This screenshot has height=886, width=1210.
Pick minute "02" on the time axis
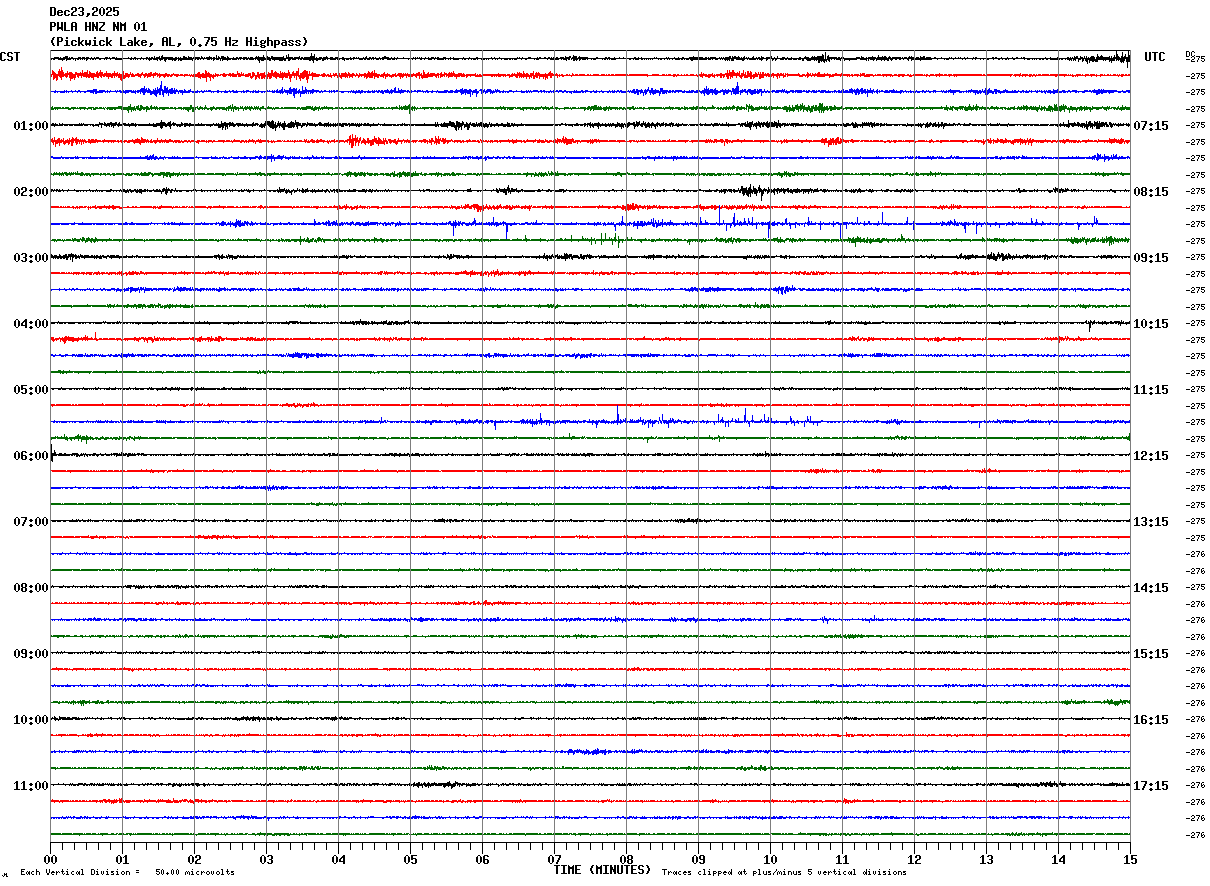tap(194, 859)
